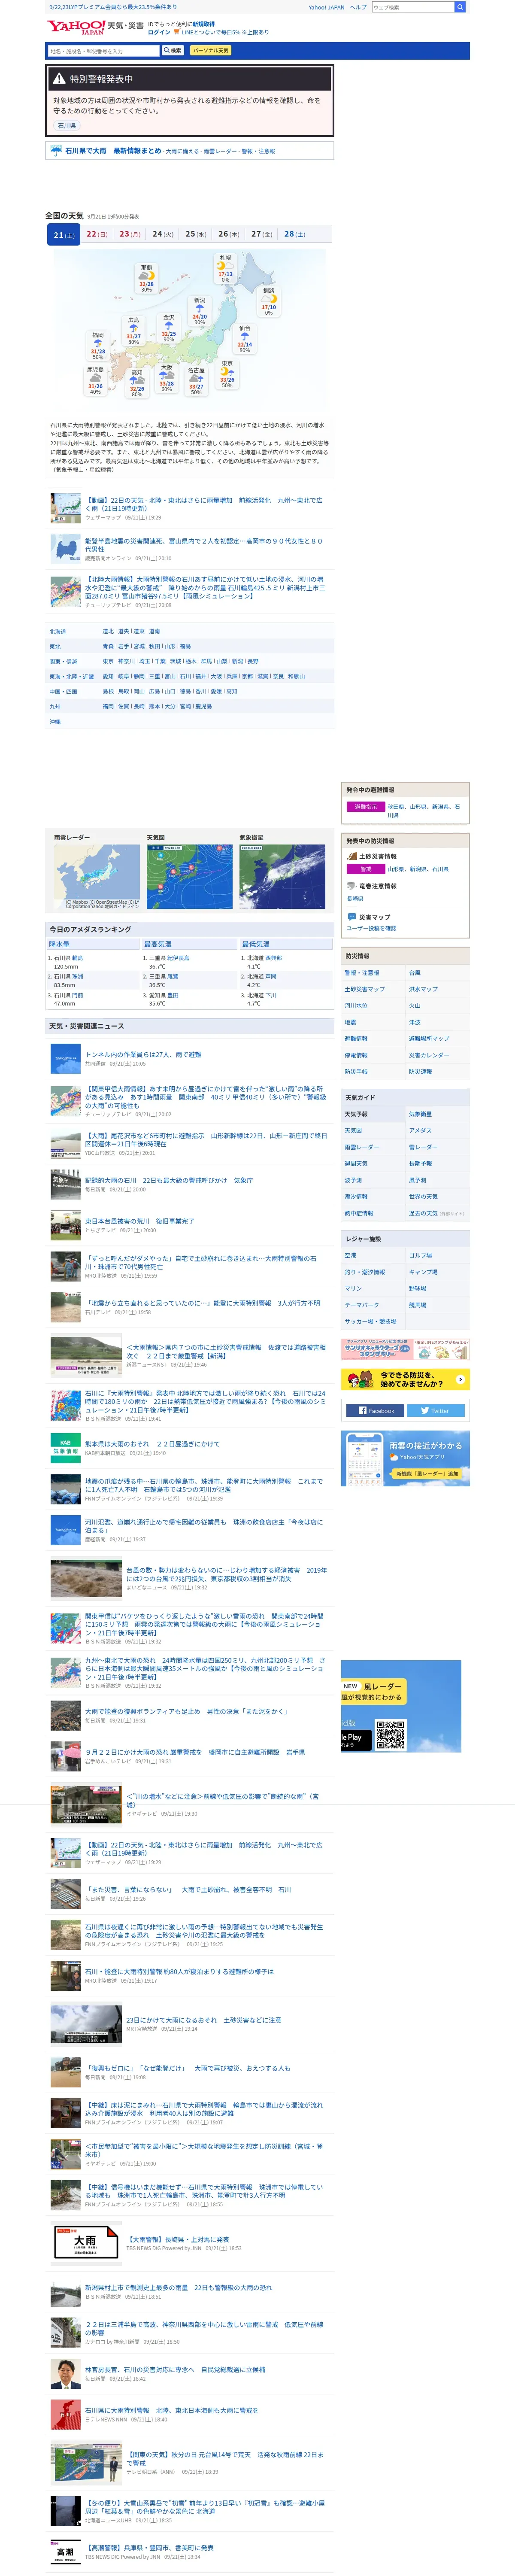
Task: Click the 高知 weather icon on the map
Action: click(136, 380)
